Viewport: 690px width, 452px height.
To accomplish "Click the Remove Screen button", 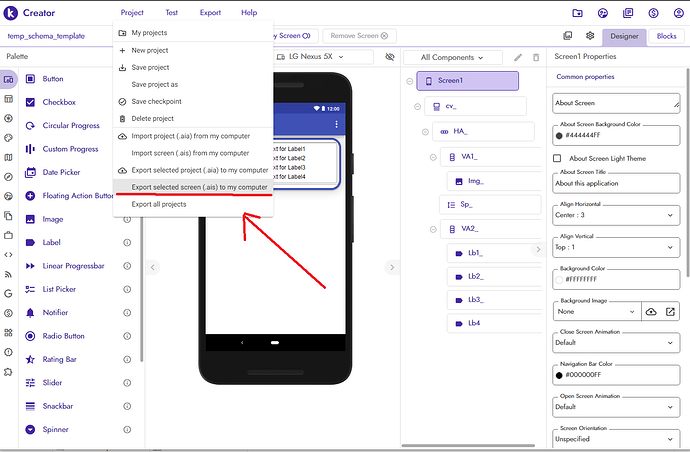I will pos(354,36).
